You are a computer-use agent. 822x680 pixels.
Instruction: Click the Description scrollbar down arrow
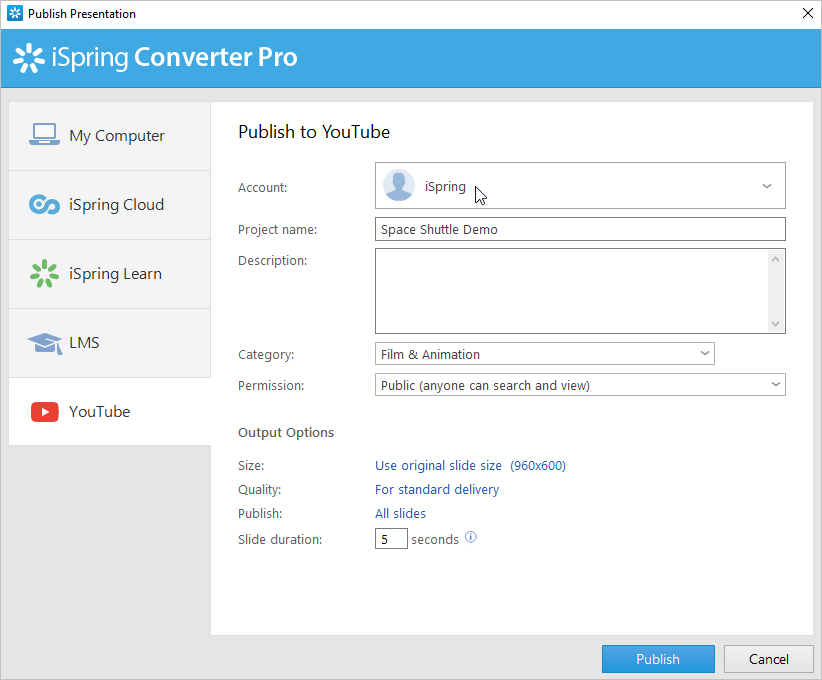coord(775,324)
